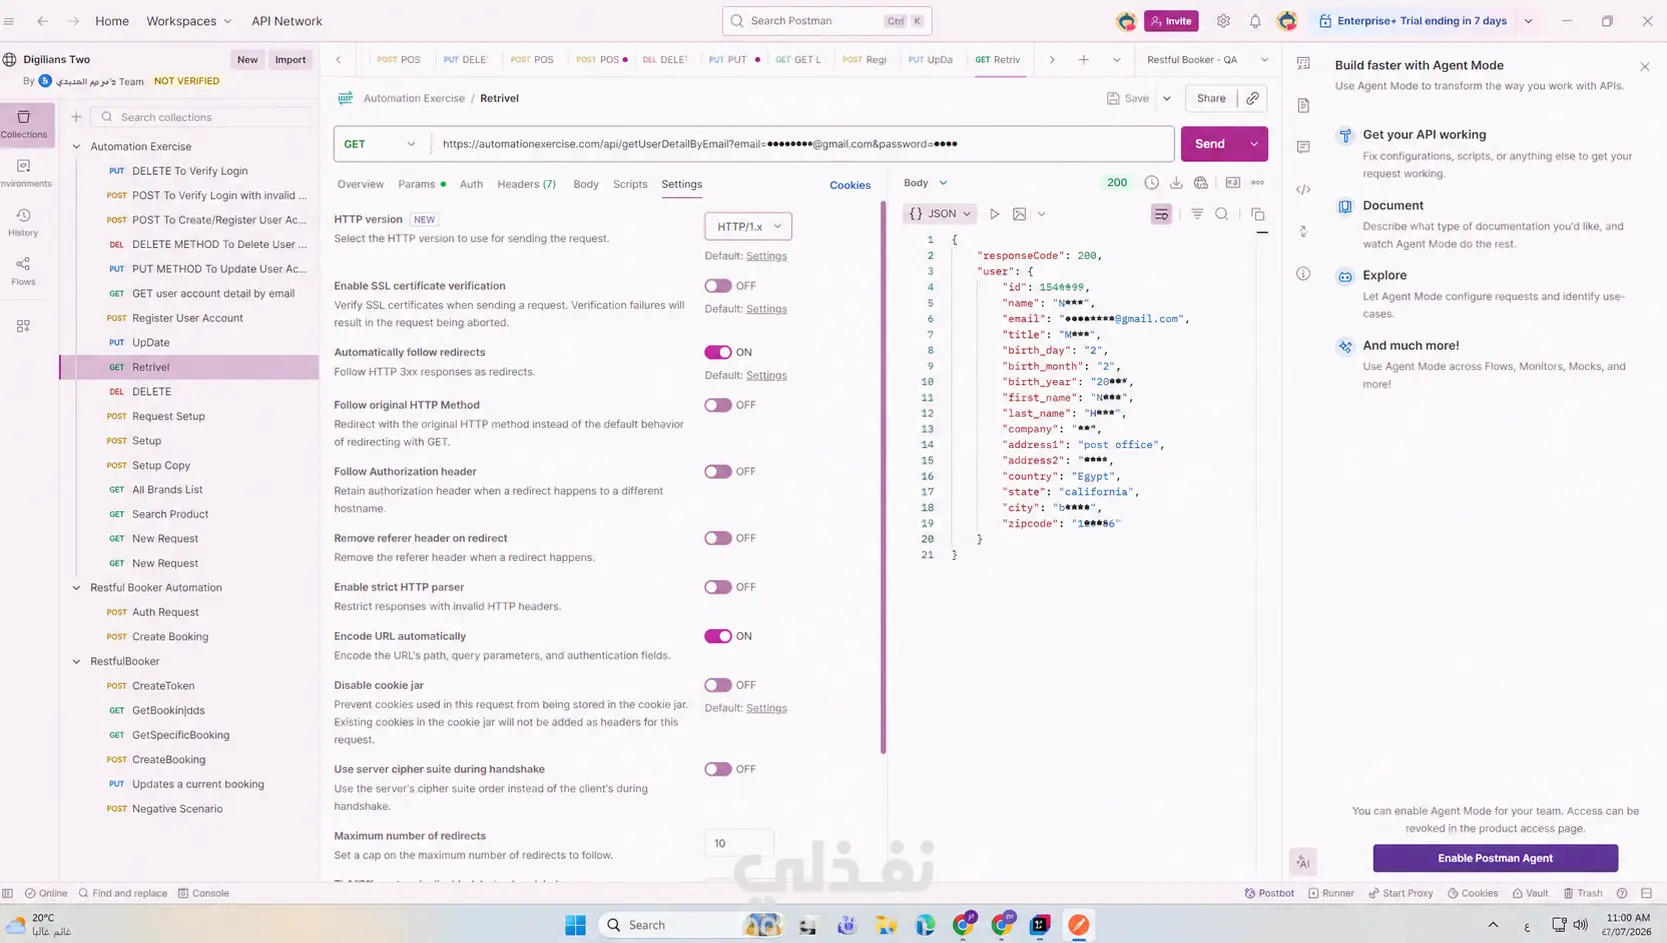
Task: Click the Search collections field
Action: pos(203,117)
